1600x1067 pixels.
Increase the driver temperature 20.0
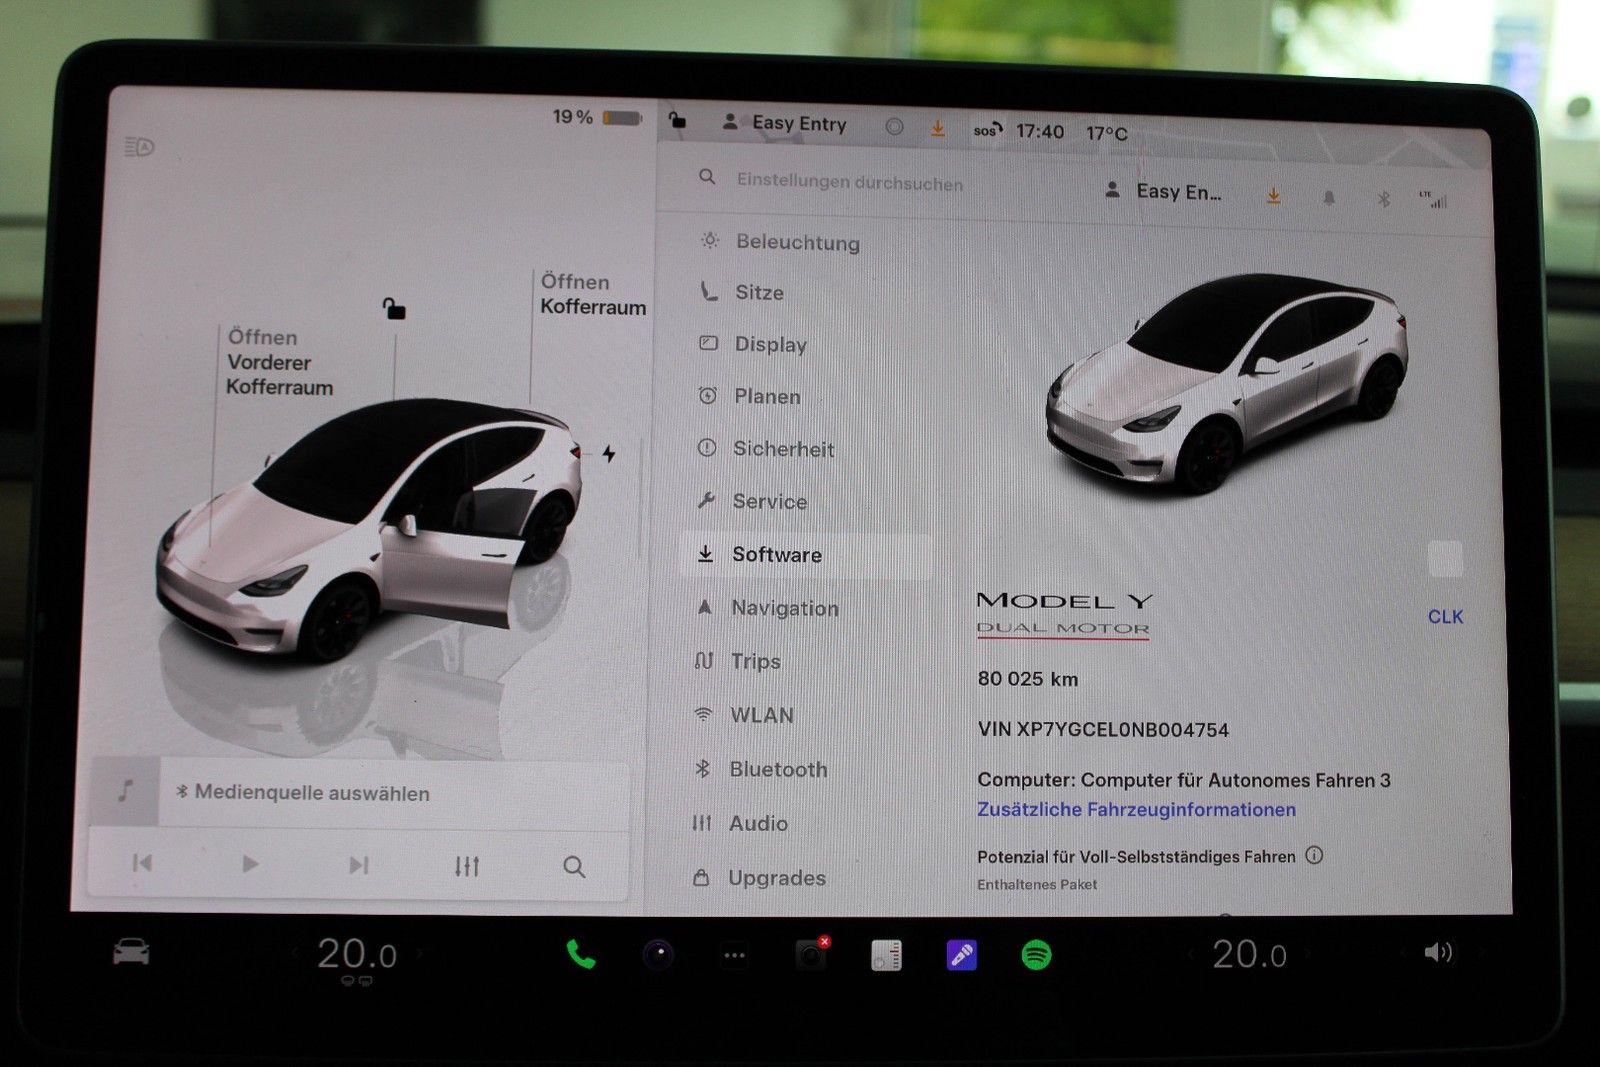(420, 954)
